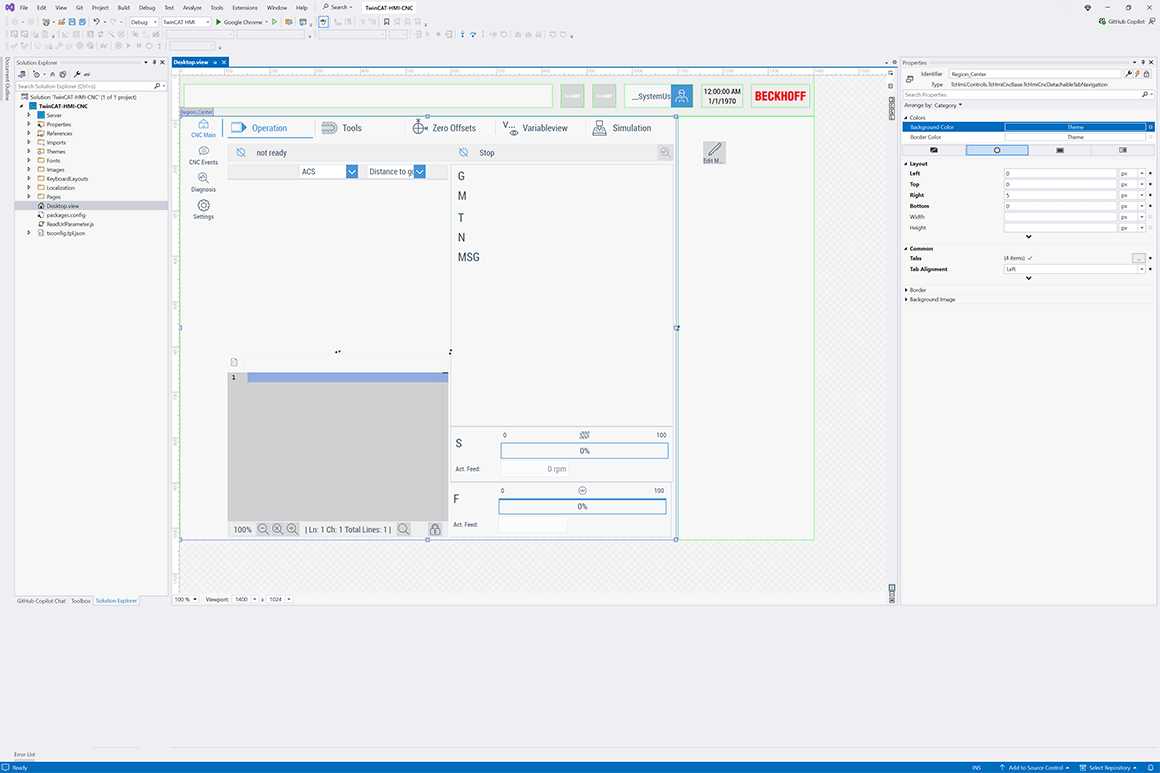Click the zoom-in magnifier in editor footer

point(292,529)
